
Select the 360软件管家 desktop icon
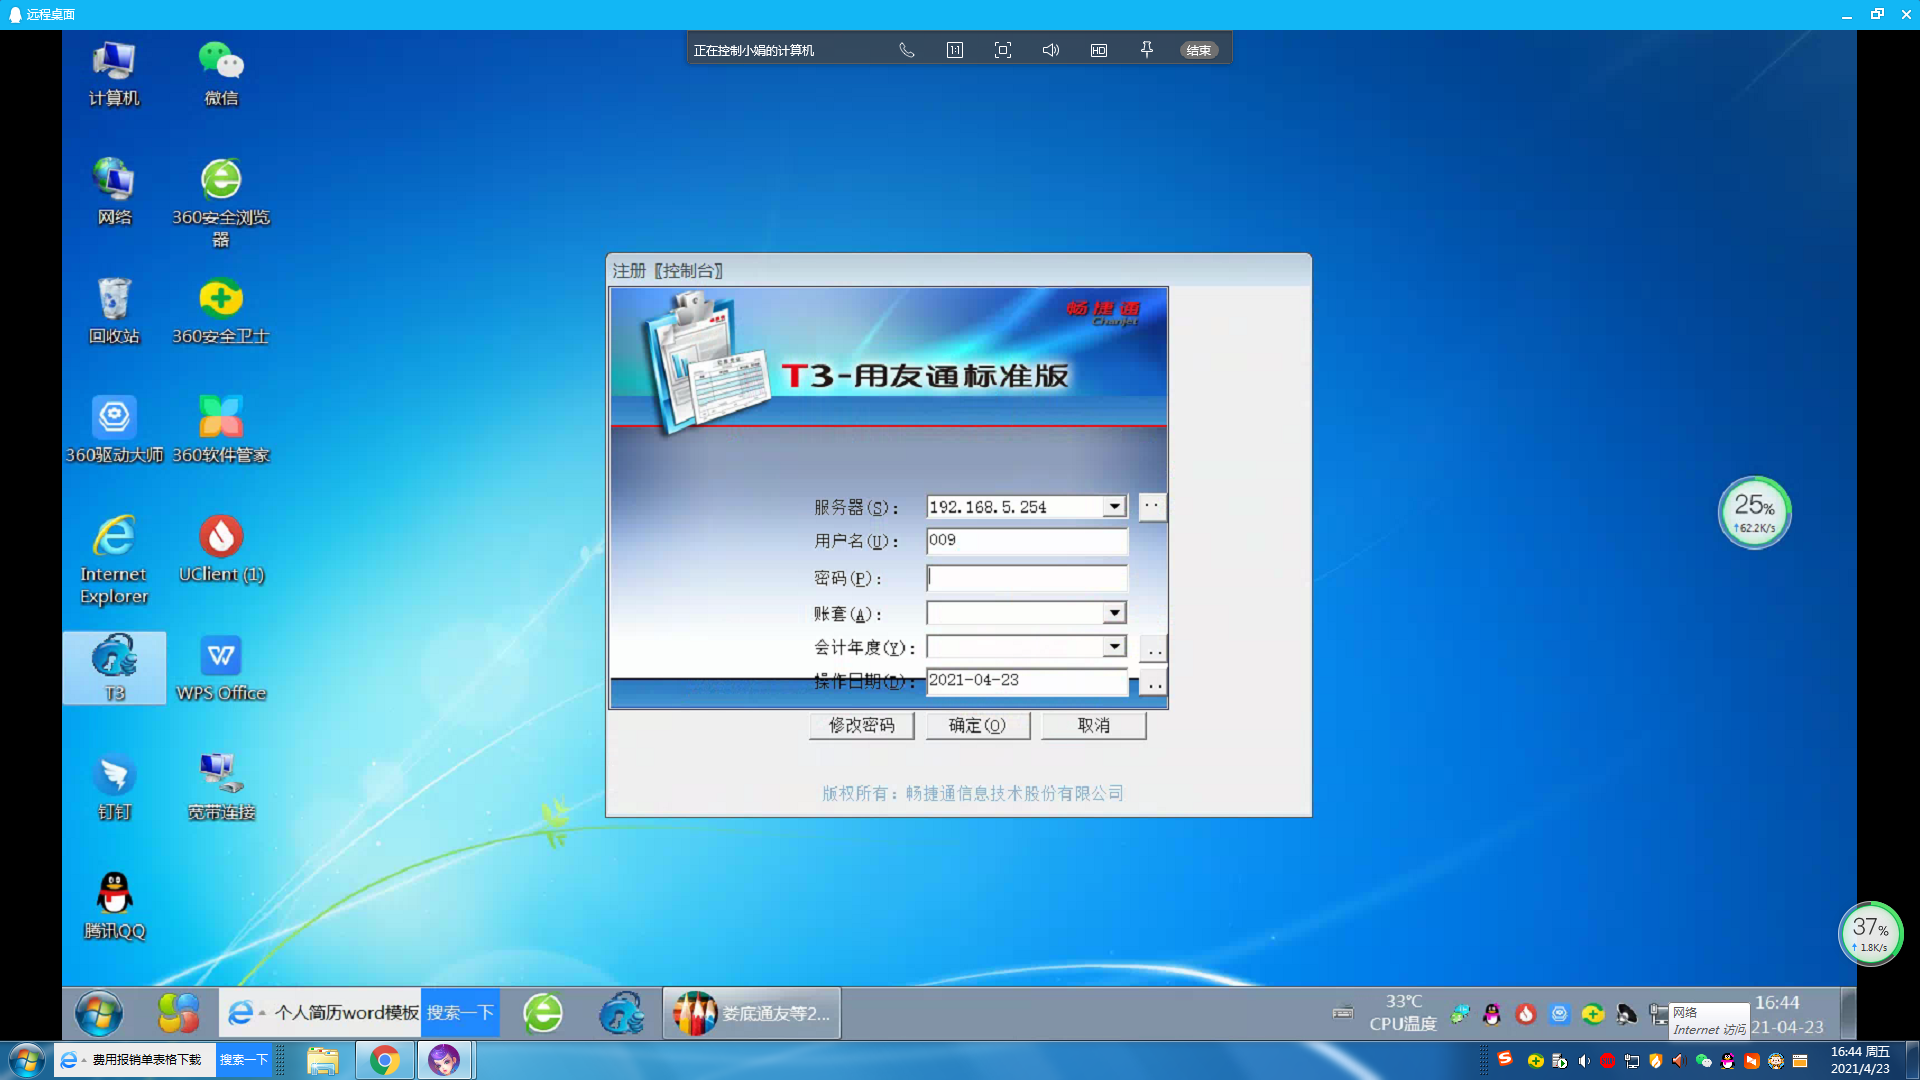tap(221, 430)
